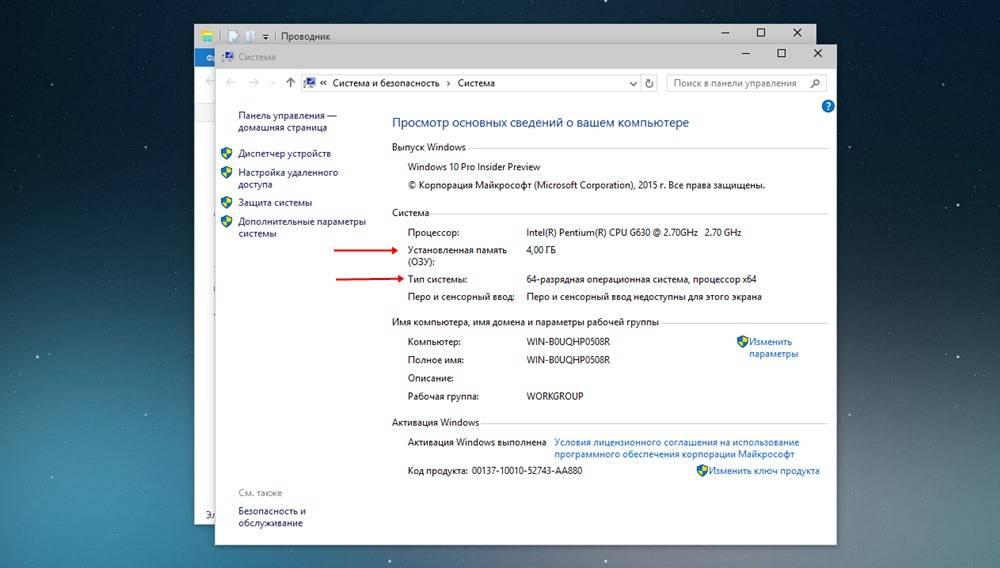Image resolution: width=1000 pixels, height=568 pixels.
Task: Click shield icon next to 'Изменить ключ продукта'
Action: click(702, 470)
